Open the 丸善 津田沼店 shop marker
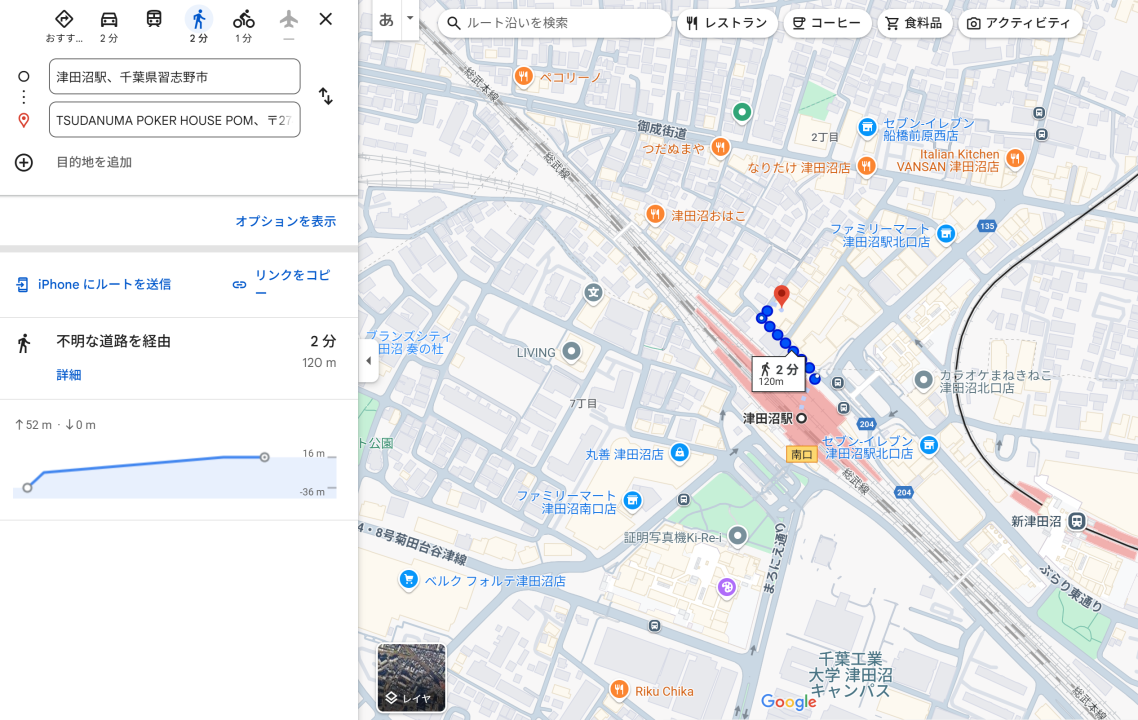Viewport: 1138px width, 720px height. [x=679, y=453]
